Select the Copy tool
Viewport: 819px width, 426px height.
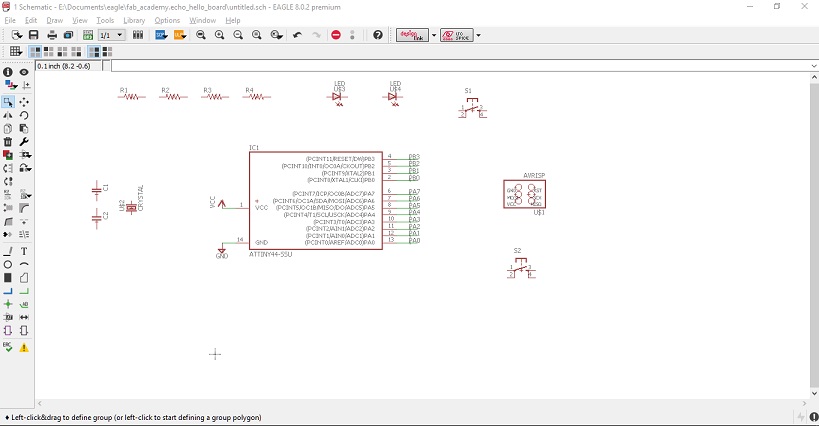tap(8, 128)
